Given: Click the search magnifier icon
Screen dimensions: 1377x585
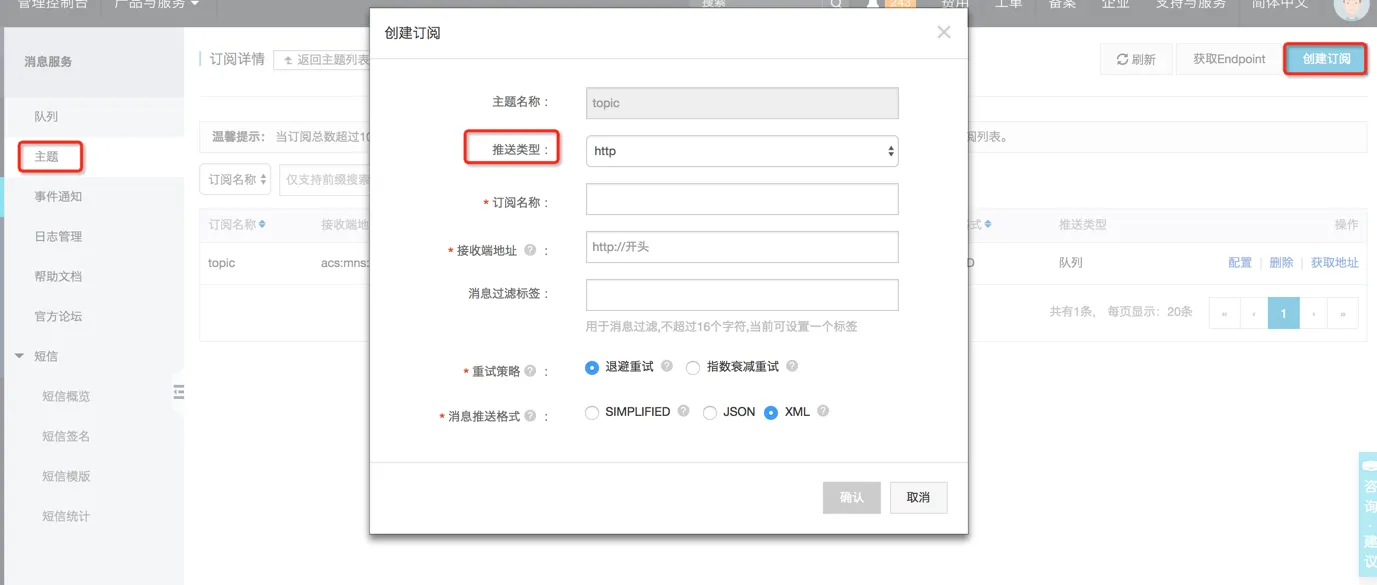Looking at the screenshot, I should coord(836,5).
